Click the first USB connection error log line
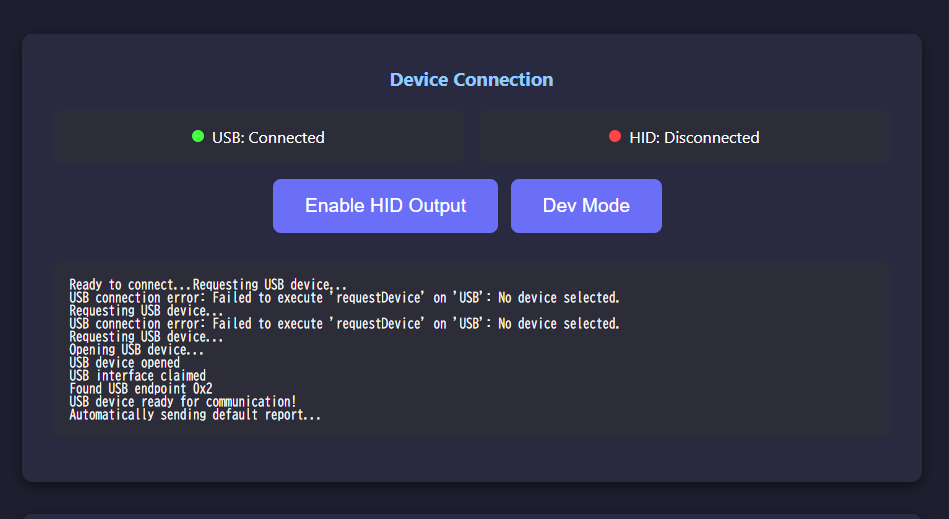This screenshot has height=519, width=949. pyautogui.click(x=344, y=298)
